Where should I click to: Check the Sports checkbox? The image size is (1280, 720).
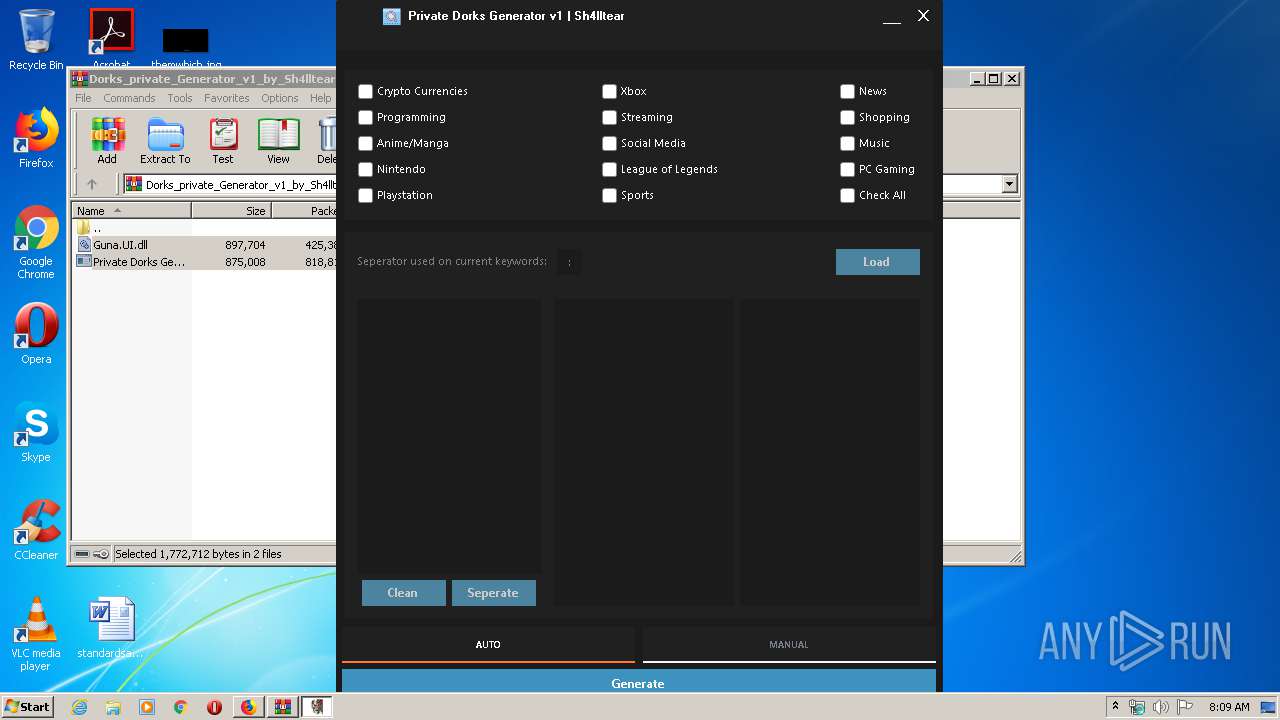610,195
